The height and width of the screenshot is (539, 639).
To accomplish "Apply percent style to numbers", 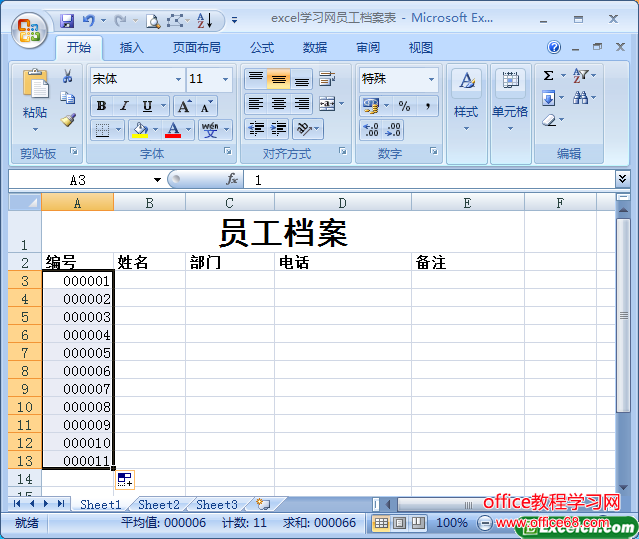I will (404, 106).
